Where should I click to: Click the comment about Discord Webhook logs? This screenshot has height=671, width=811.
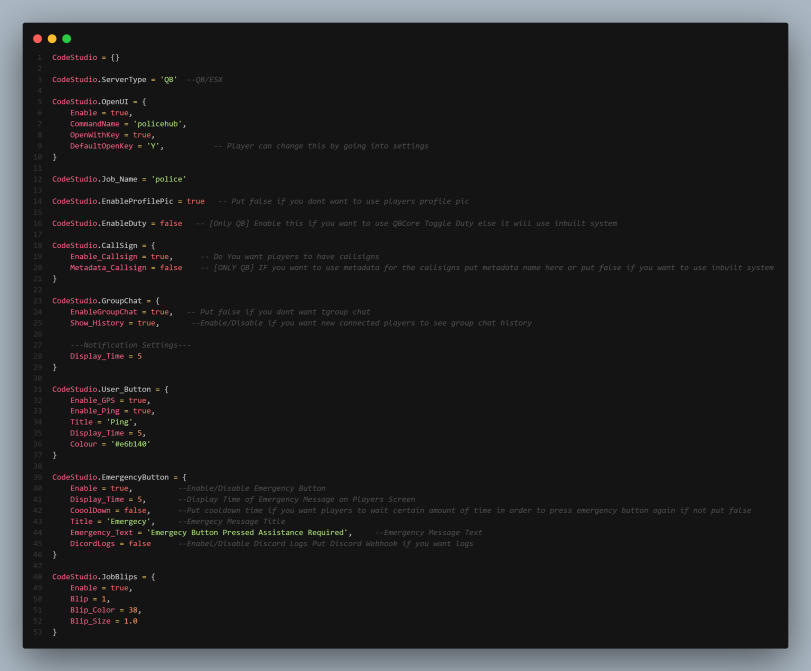[325, 544]
